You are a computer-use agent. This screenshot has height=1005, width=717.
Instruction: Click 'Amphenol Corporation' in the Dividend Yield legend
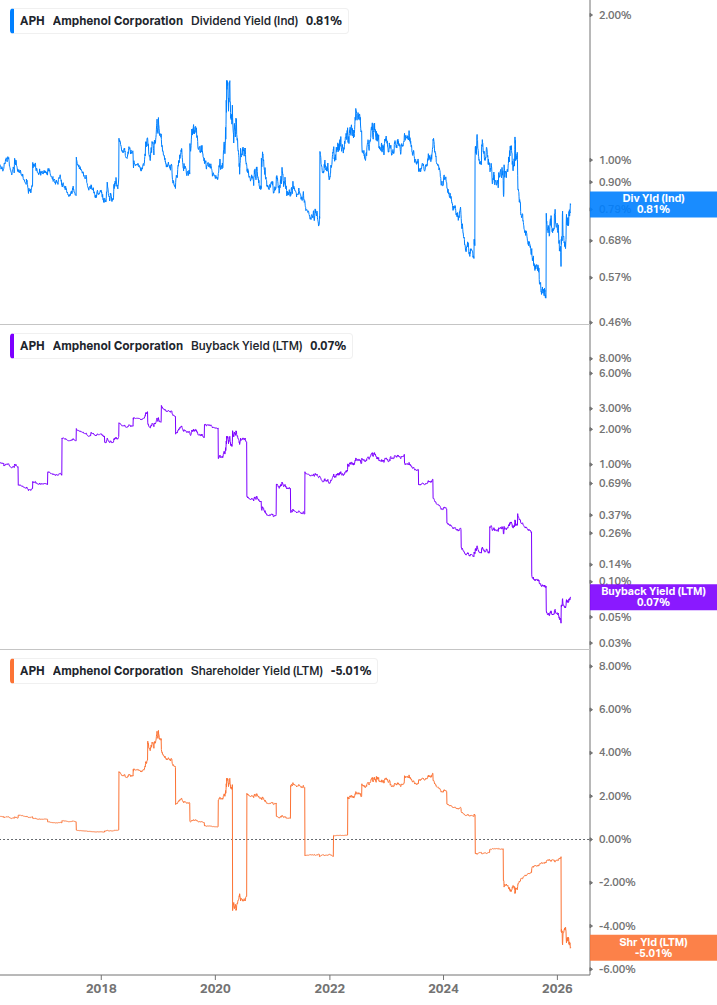pos(118,21)
